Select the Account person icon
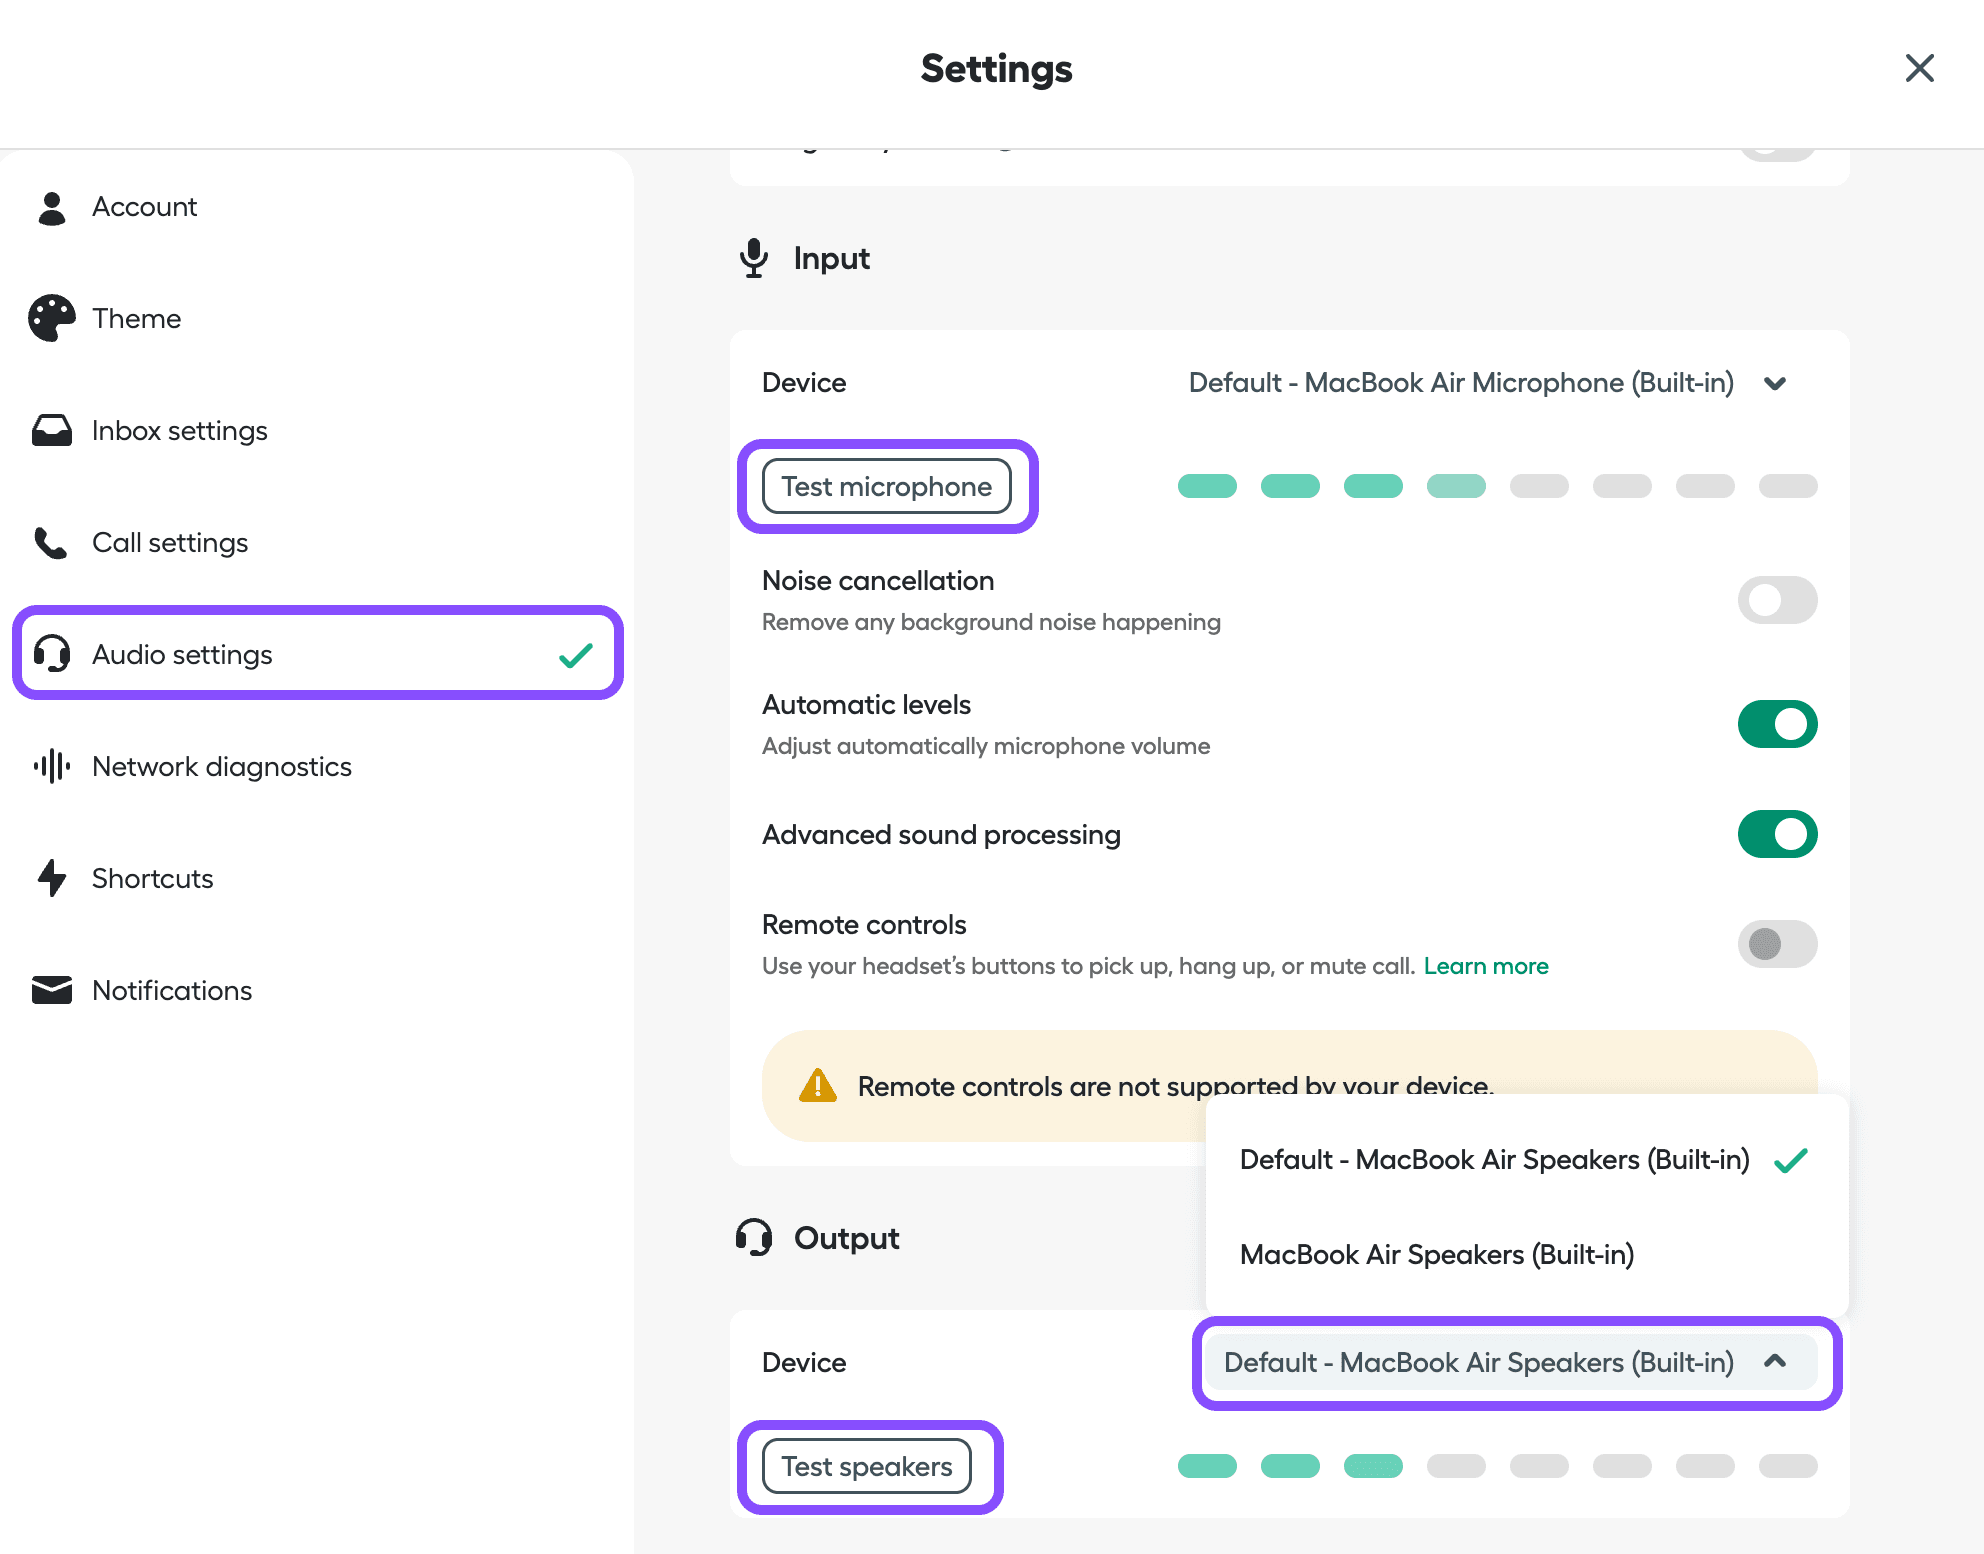 tap(50, 207)
